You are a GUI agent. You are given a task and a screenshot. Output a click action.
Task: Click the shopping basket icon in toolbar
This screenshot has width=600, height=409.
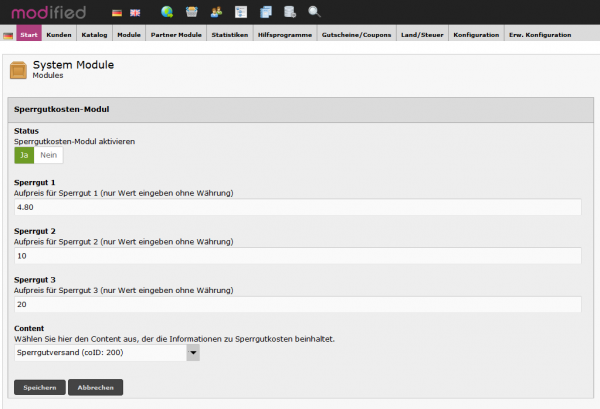[x=191, y=12]
